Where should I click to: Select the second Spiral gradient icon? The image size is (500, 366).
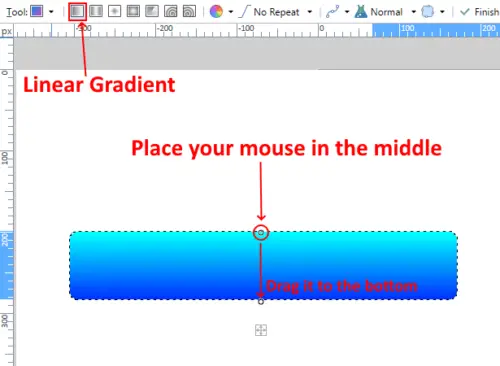pyautogui.click(x=189, y=12)
